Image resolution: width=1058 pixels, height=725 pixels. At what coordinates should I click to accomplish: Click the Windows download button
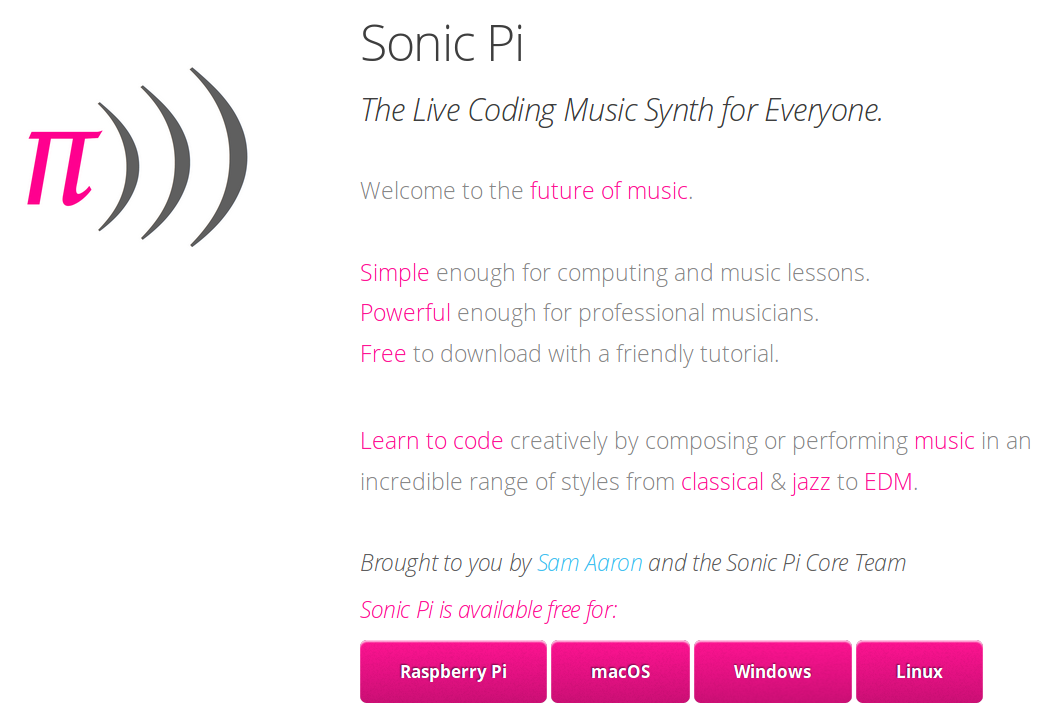coord(772,671)
